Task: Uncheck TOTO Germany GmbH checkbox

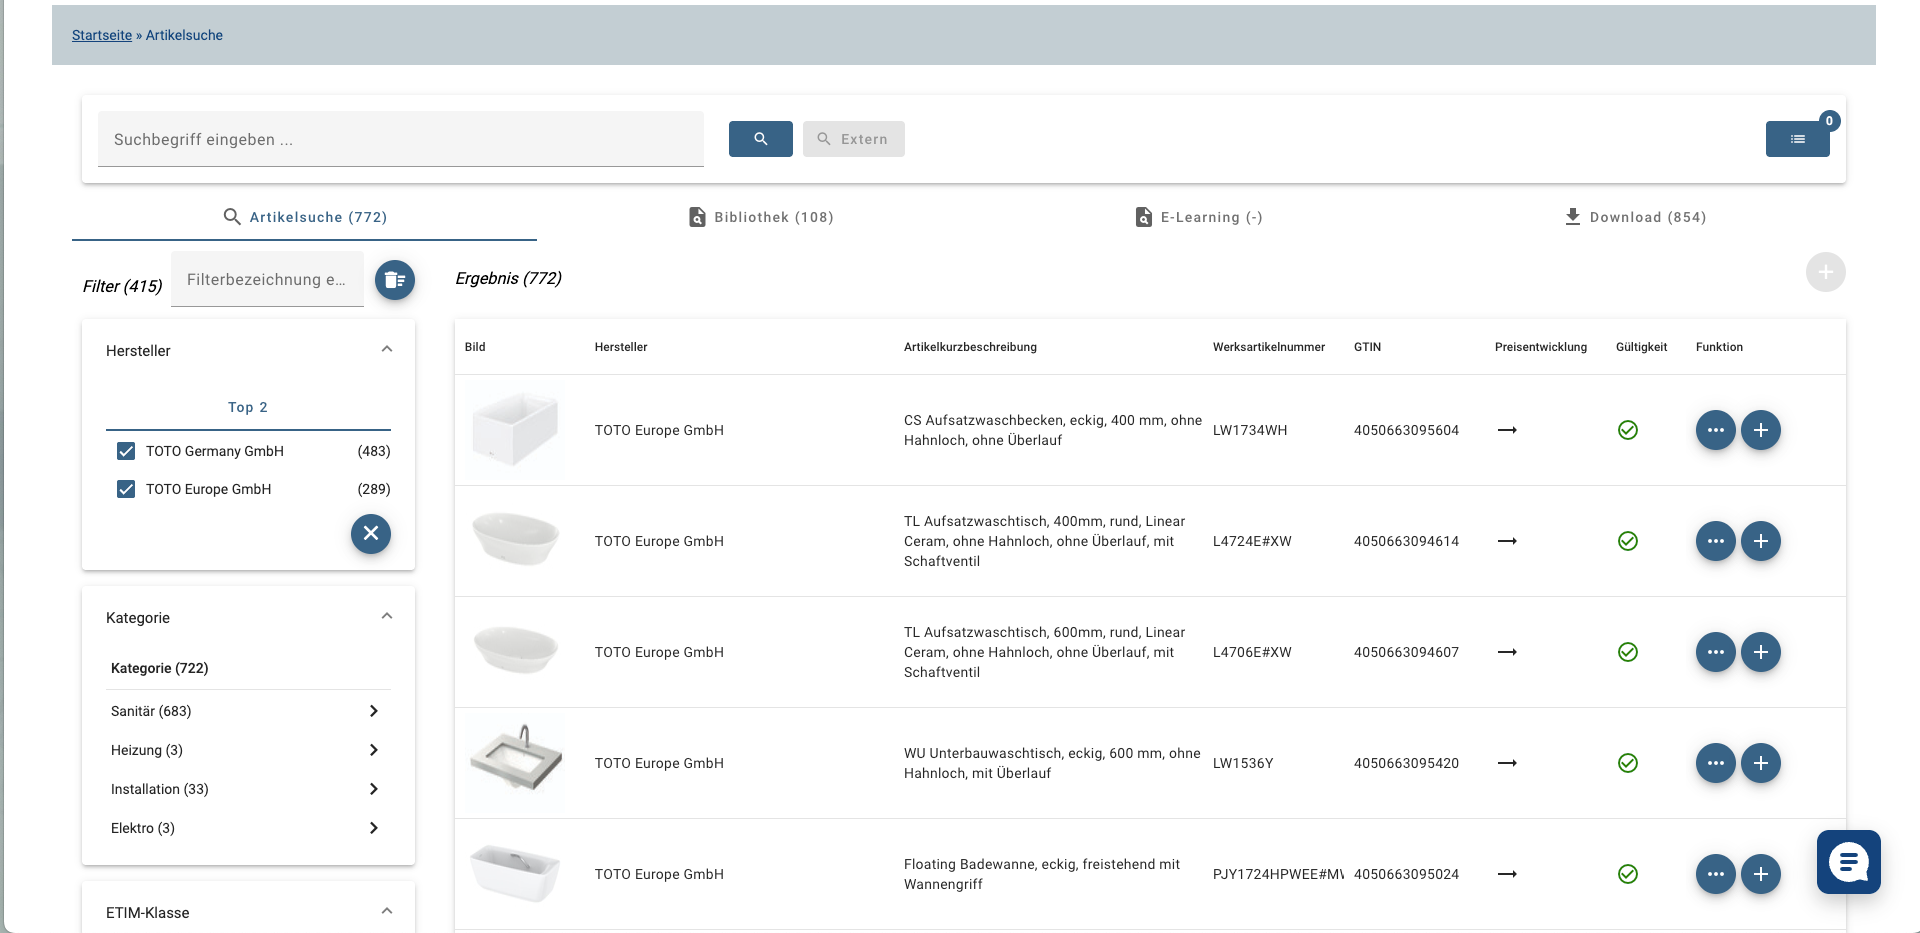Action: (126, 451)
